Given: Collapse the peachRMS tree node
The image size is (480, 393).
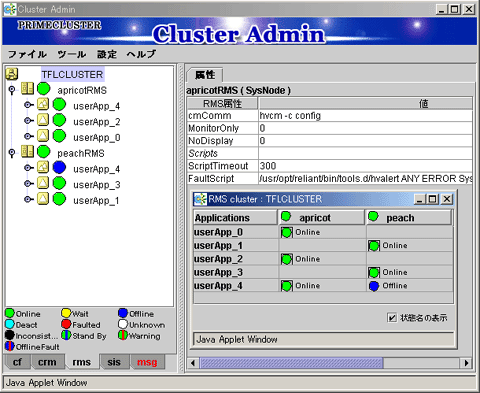Looking at the screenshot, I should [x=12, y=153].
